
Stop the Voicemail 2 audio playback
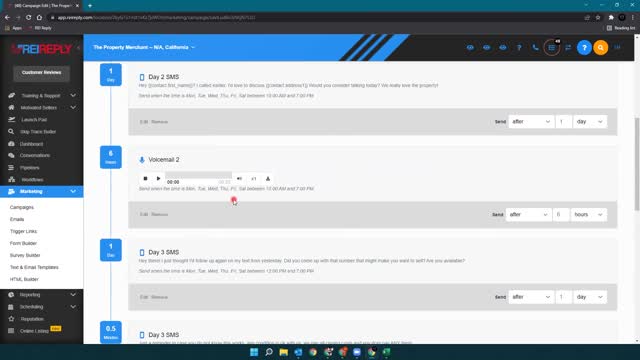pos(145,178)
